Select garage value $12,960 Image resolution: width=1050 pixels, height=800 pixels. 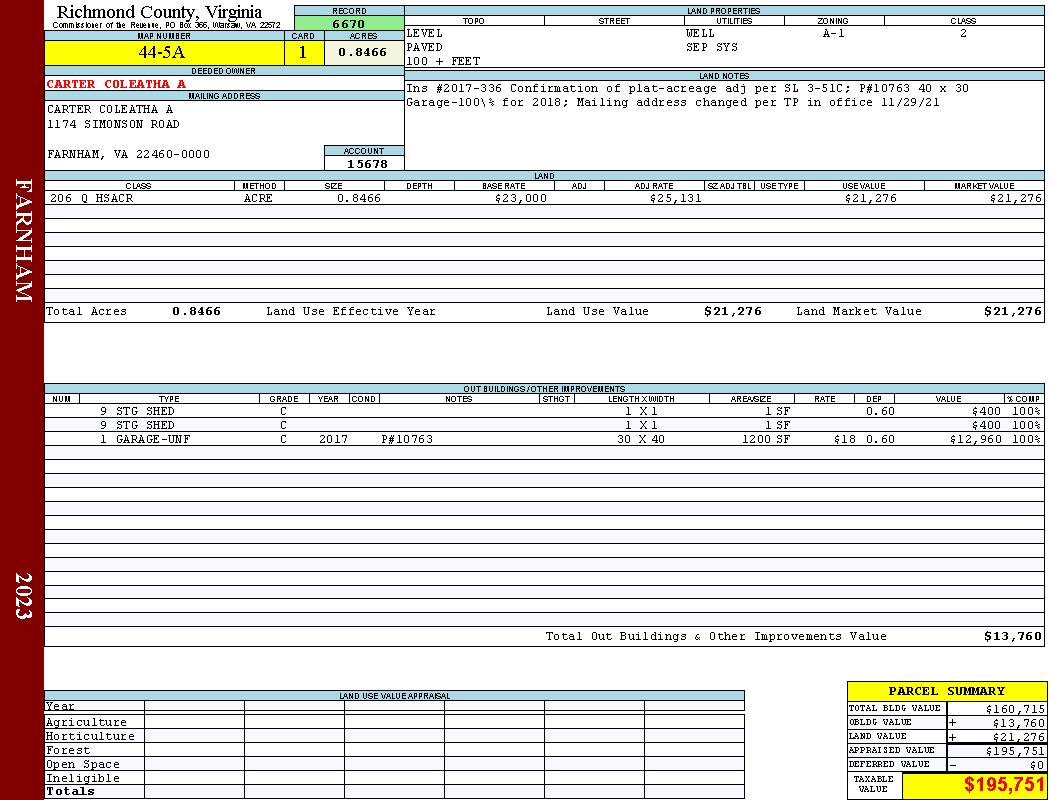click(976, 440)
